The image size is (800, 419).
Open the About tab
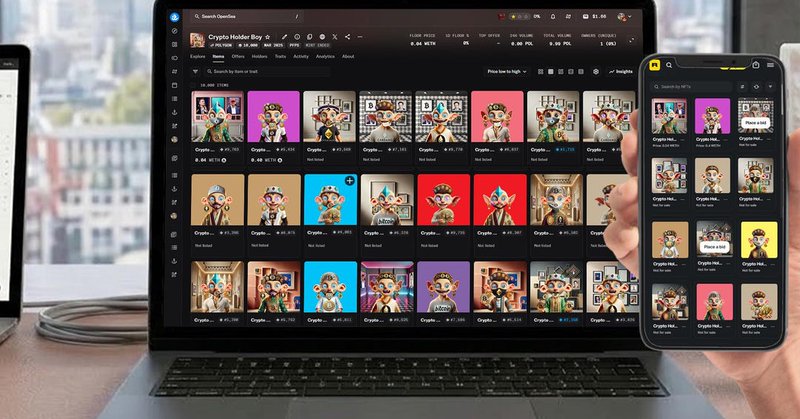[348, 56]
